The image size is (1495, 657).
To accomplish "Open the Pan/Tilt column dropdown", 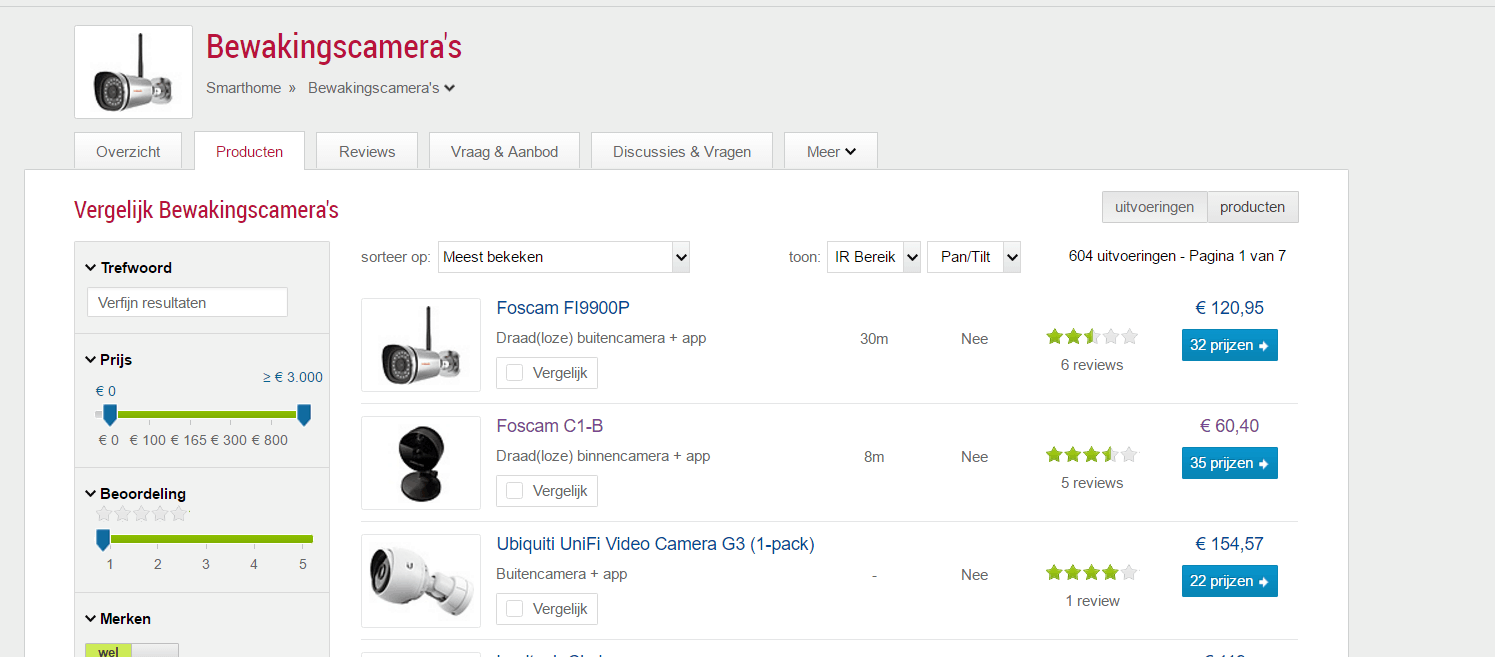I will 974,257.
